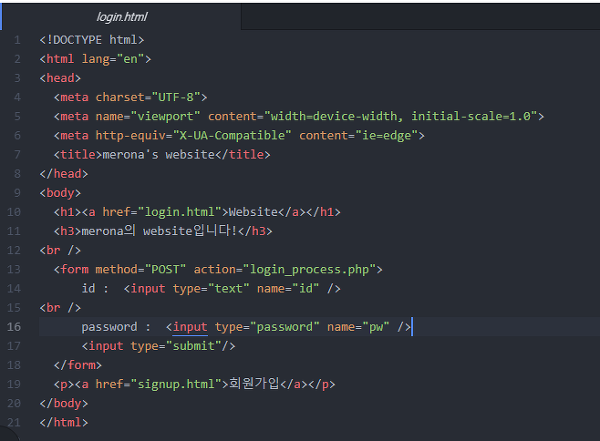
Task: Click the charset "UTF-8" value
Action: click(176, 97)
